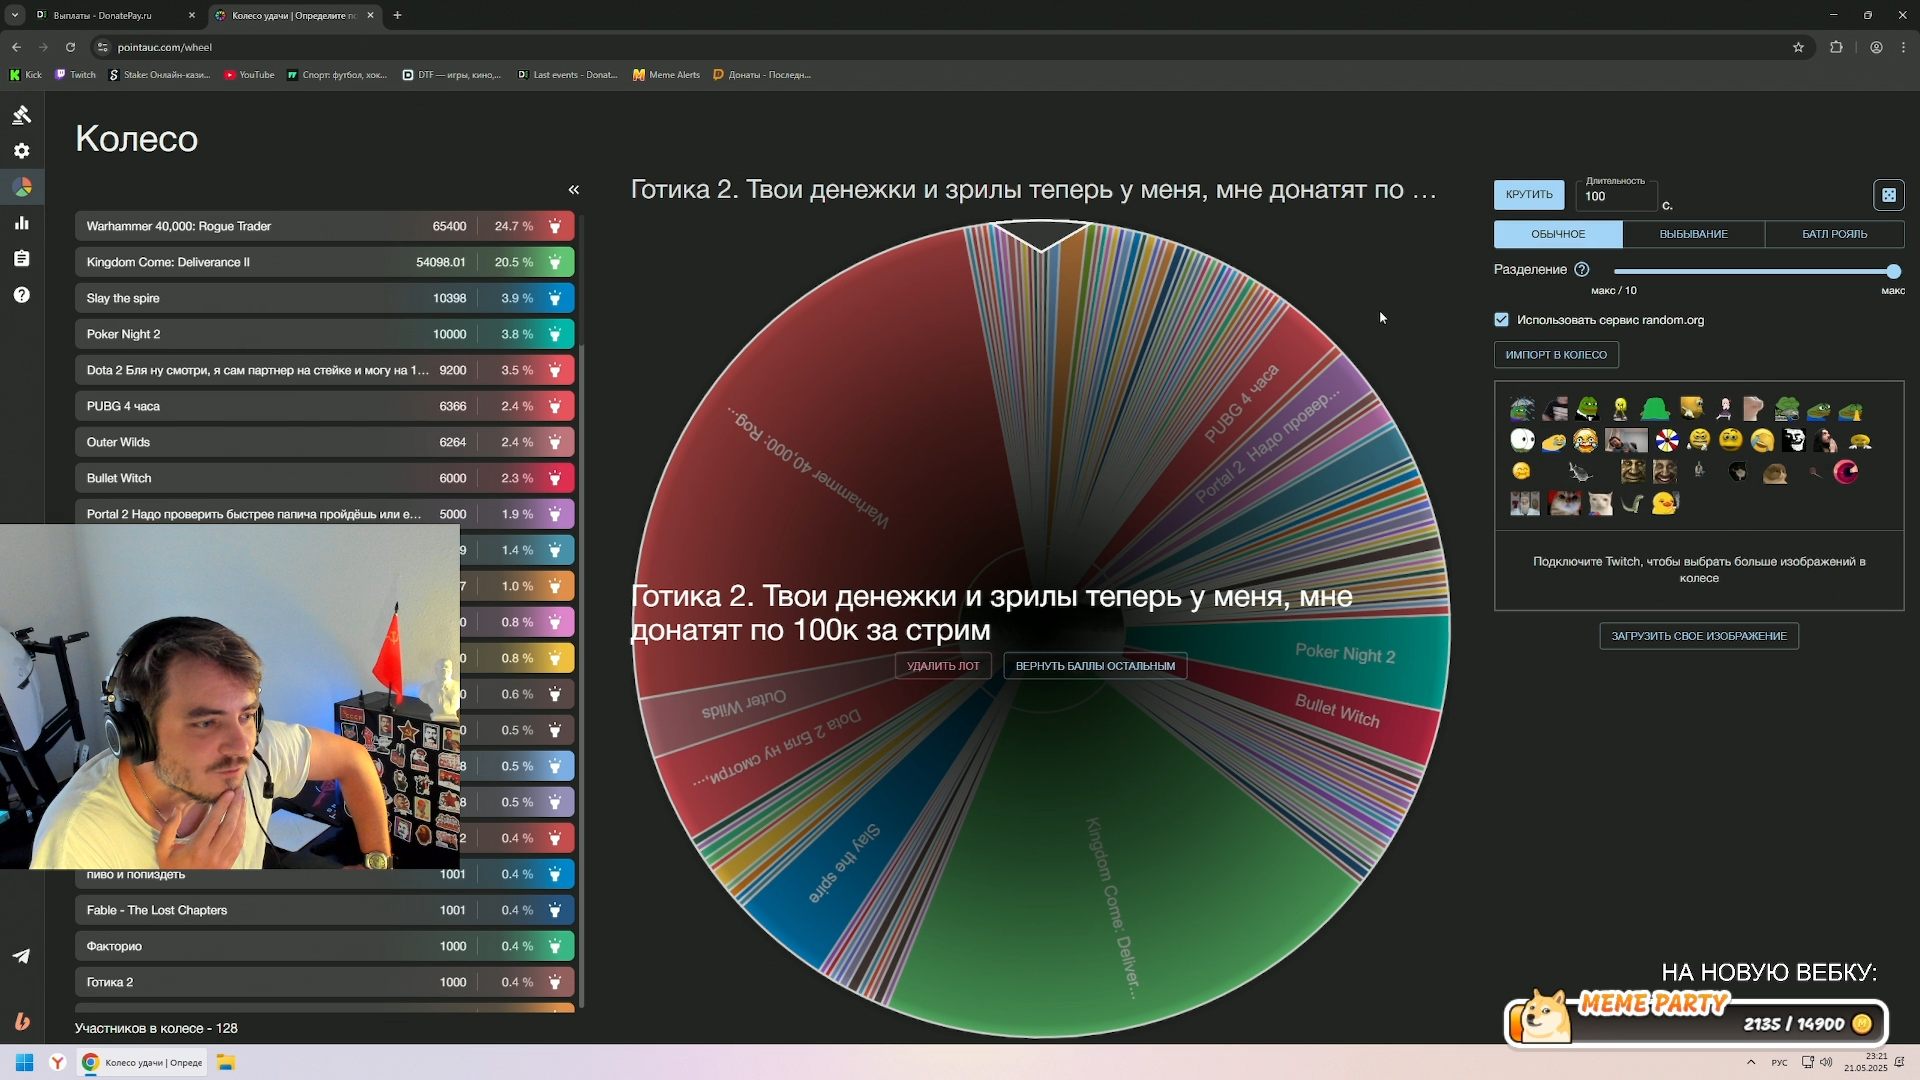Switch to the ВЫБЫВАНИЕ mode tab
The width and height of the screenshot is (1920, 1080).
tap(1693, 234)
